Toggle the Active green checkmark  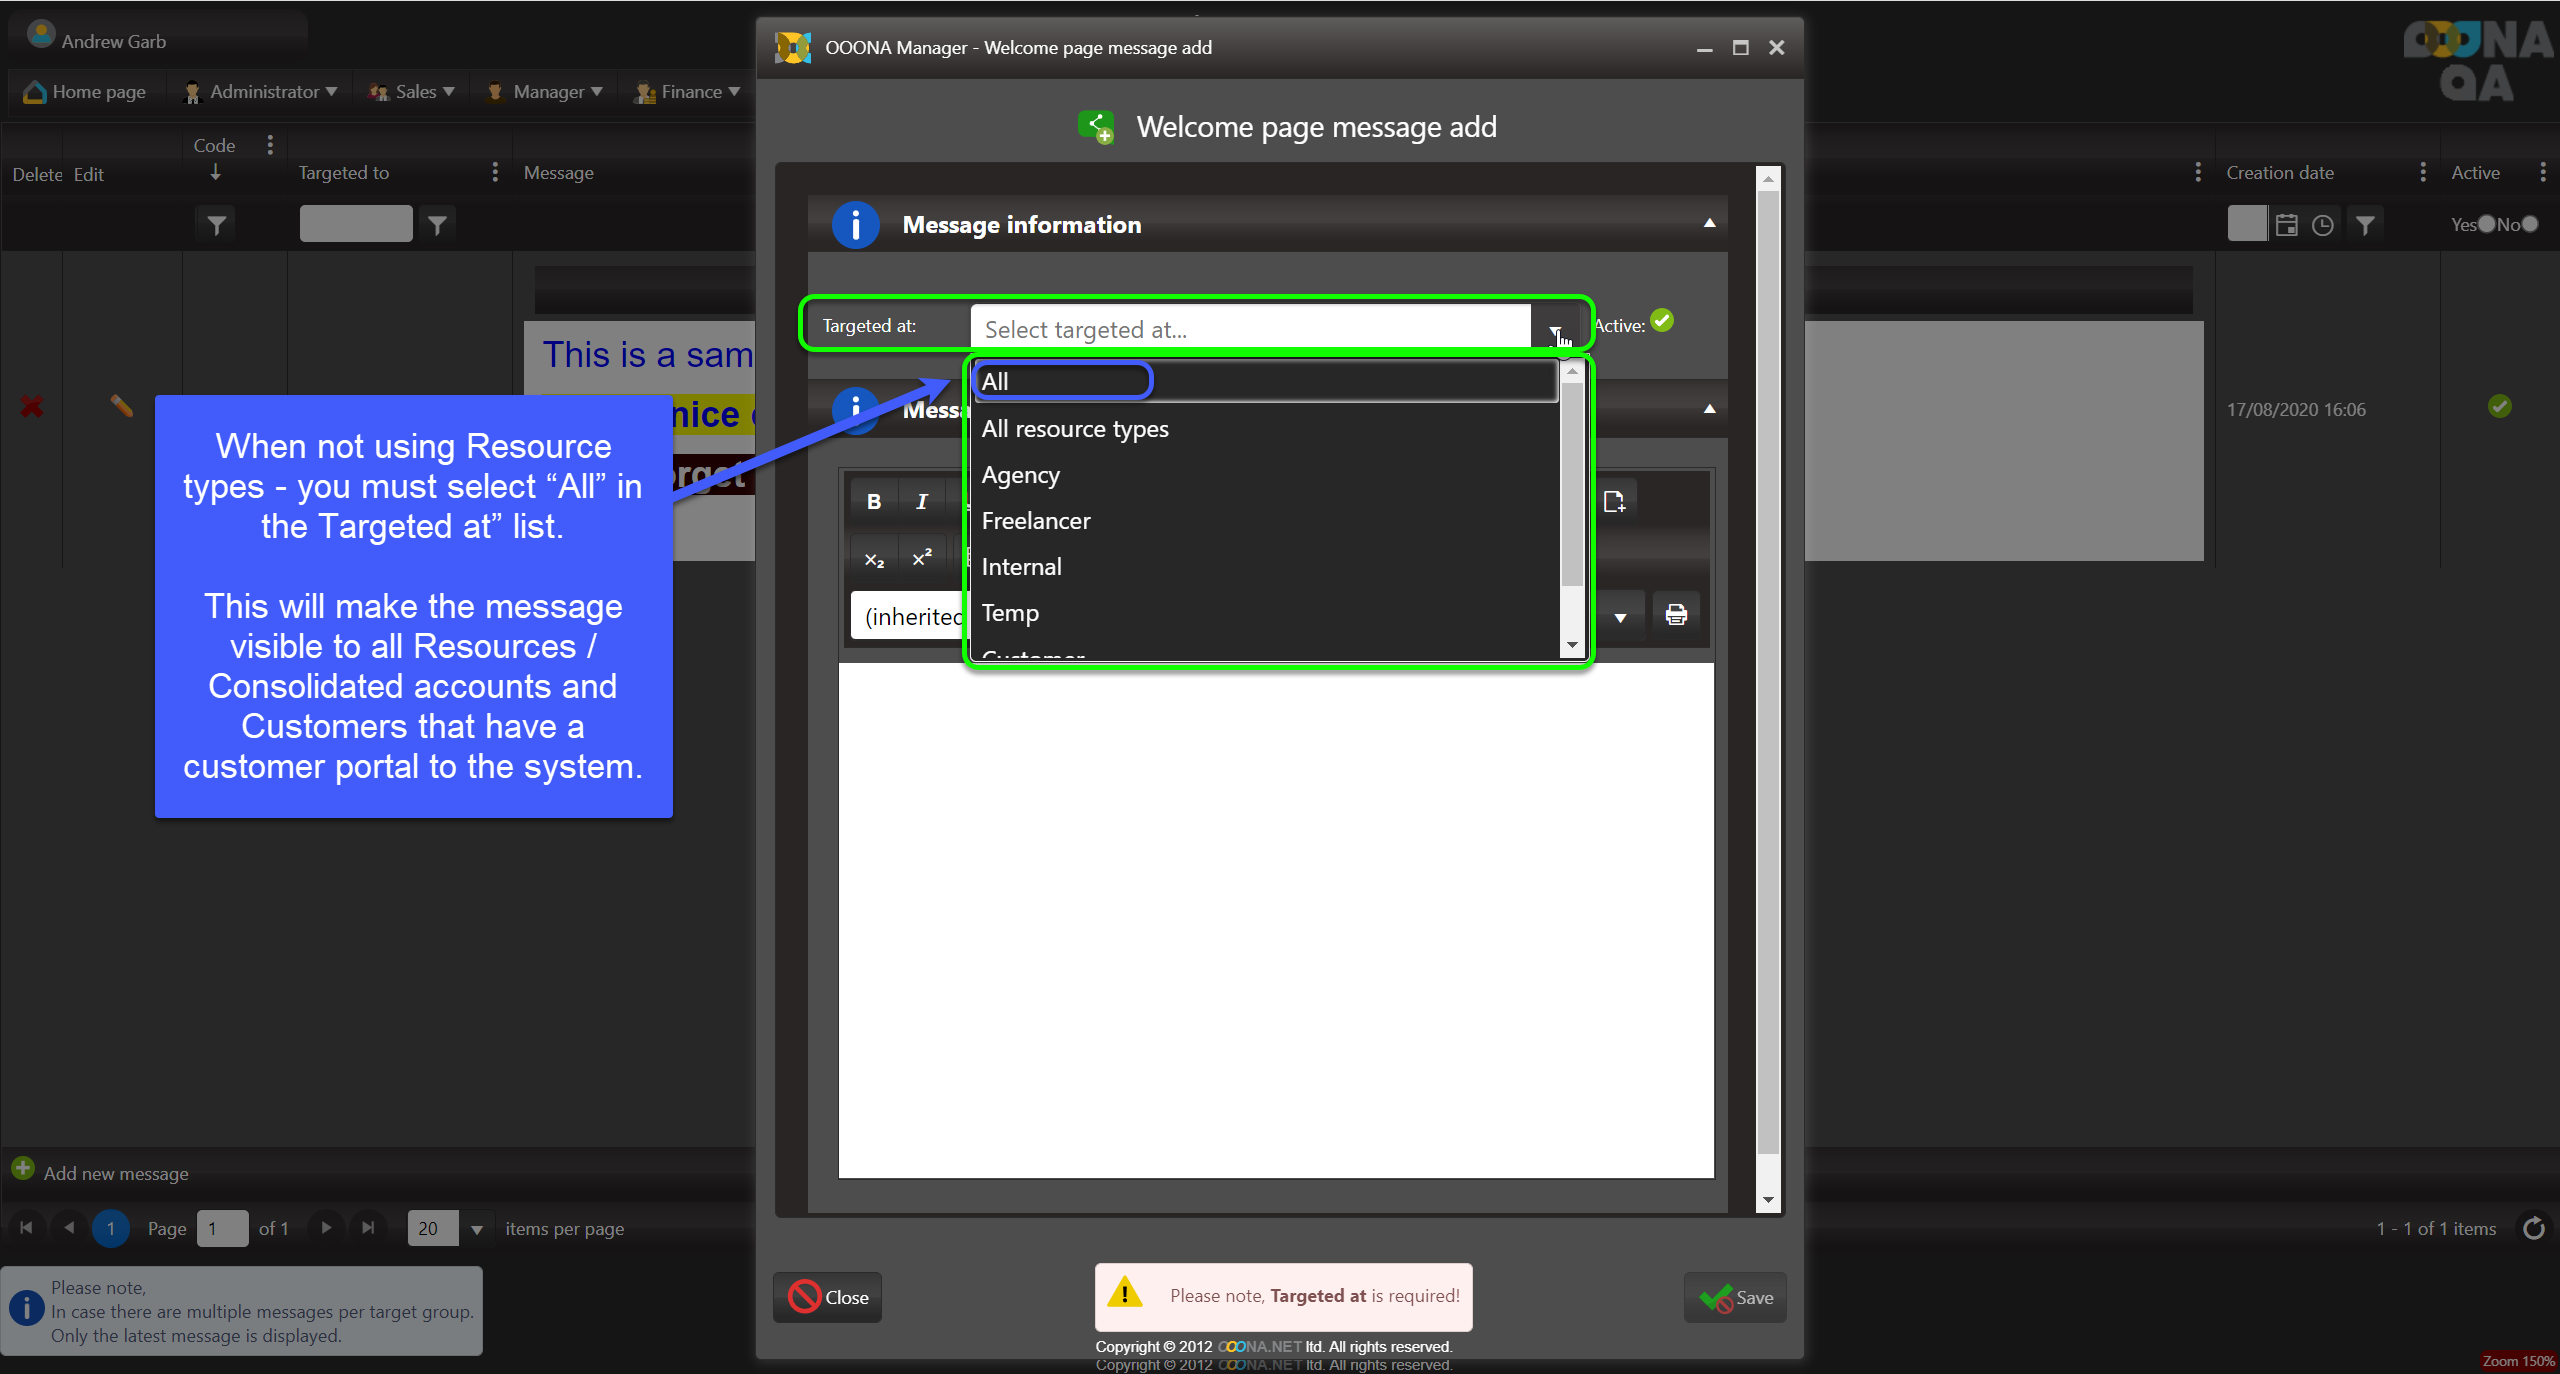point(1662,321)
